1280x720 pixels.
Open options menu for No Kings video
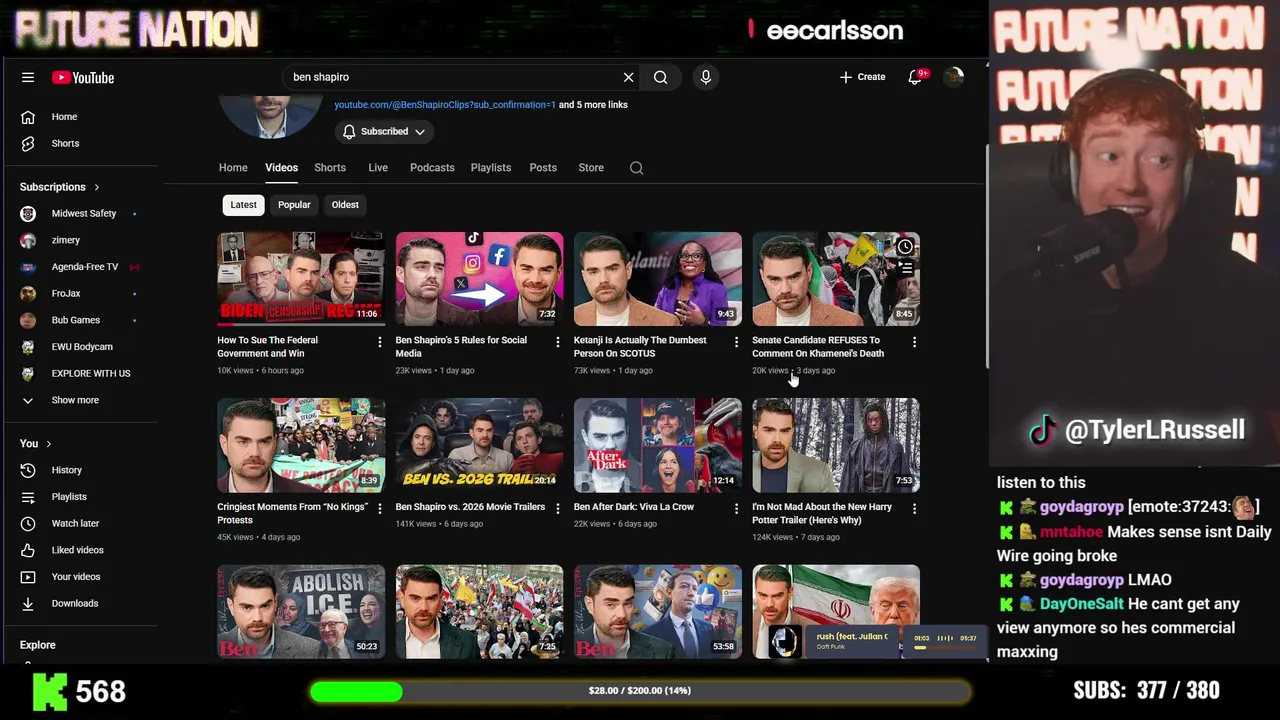(x=379, y=509)
